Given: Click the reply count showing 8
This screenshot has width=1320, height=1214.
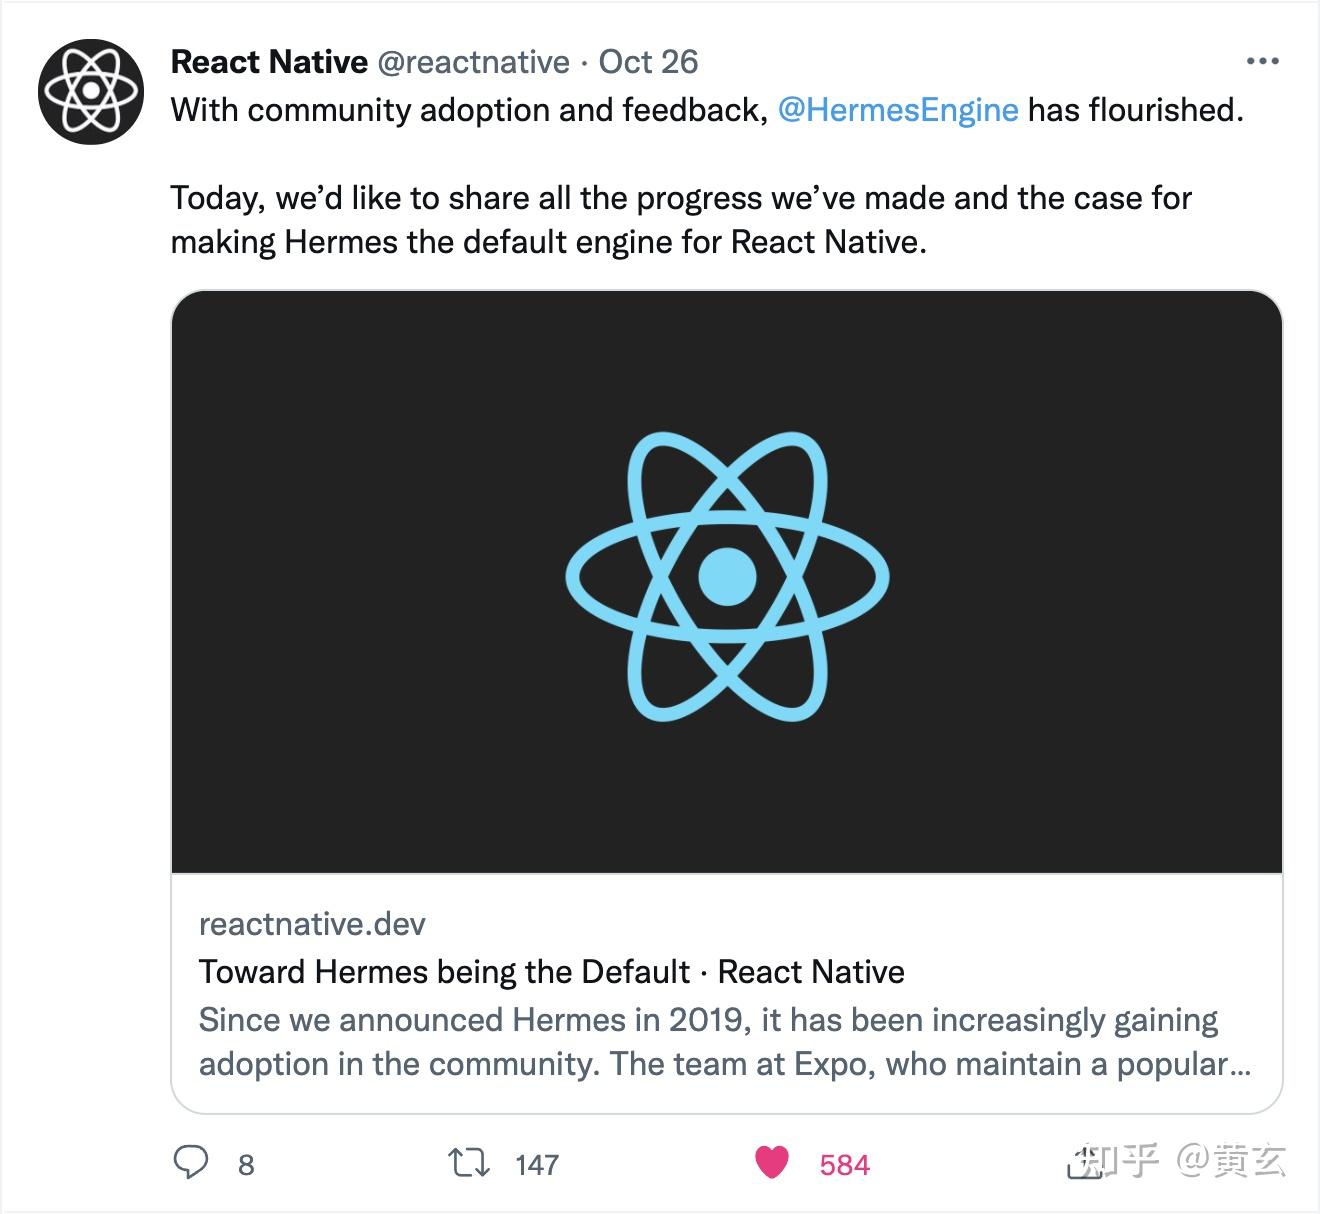Looking at the screenshot, I should click(243, 1163).
